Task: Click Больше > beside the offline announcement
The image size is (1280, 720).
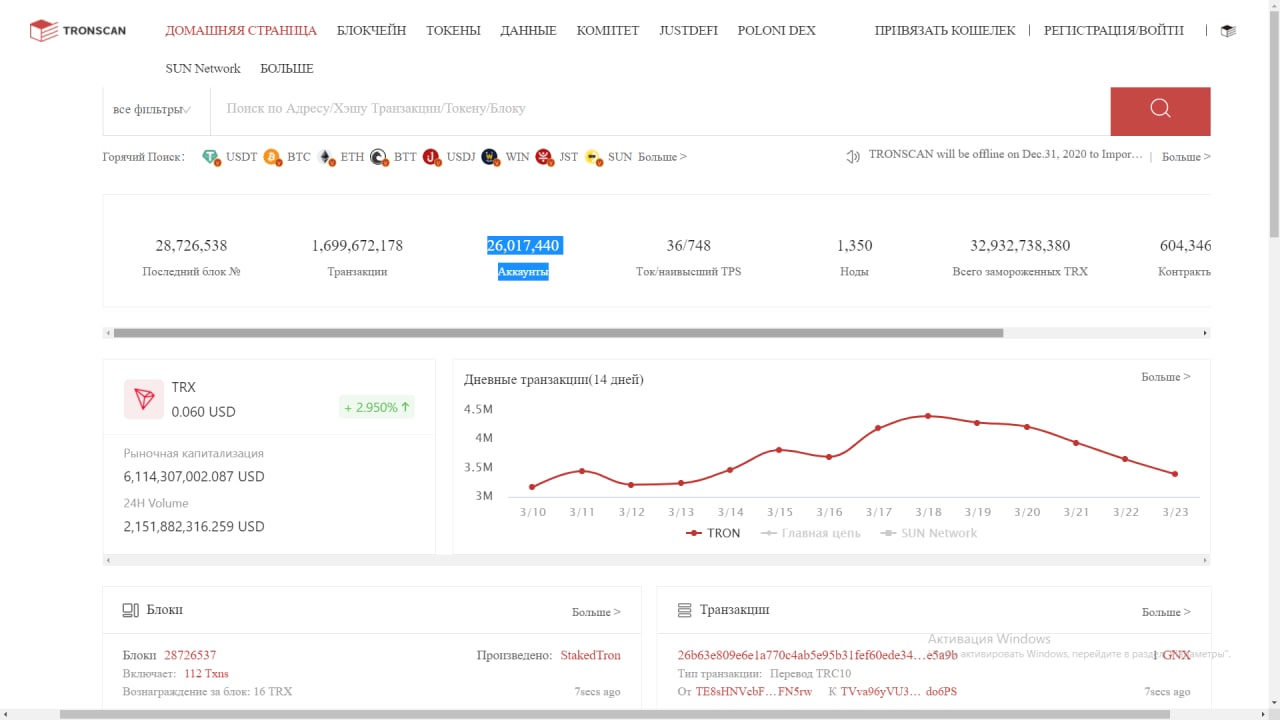Action: [1186, 157]
